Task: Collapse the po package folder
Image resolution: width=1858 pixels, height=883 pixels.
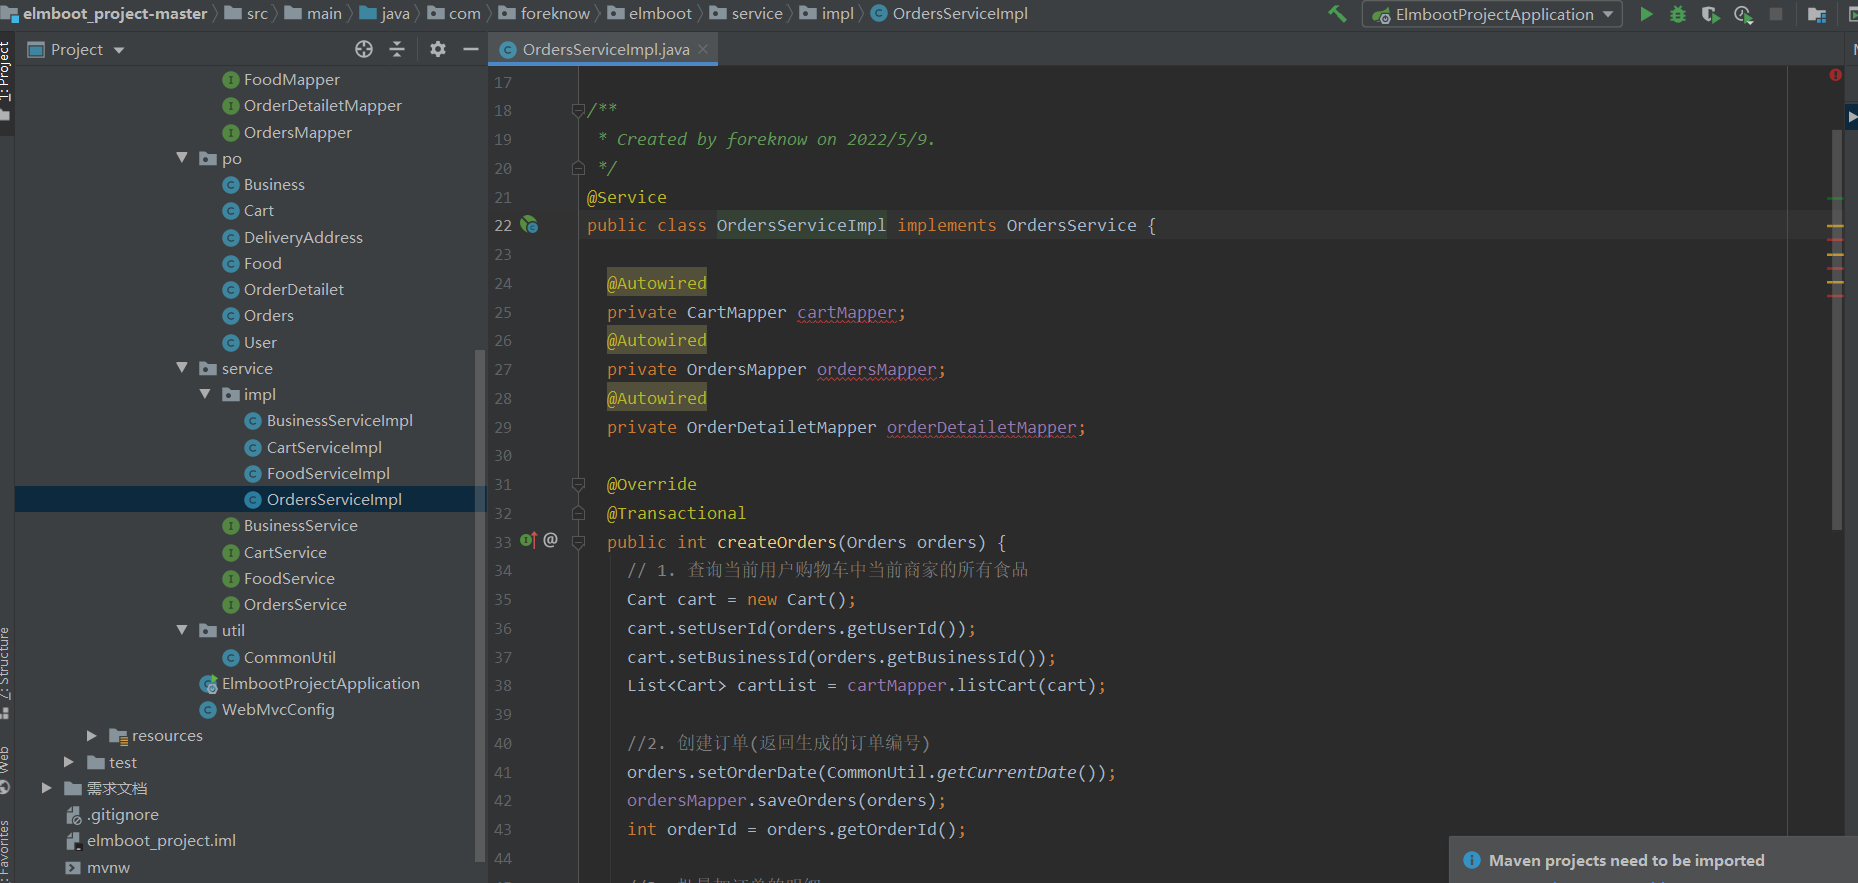Action: pos(182,158)
